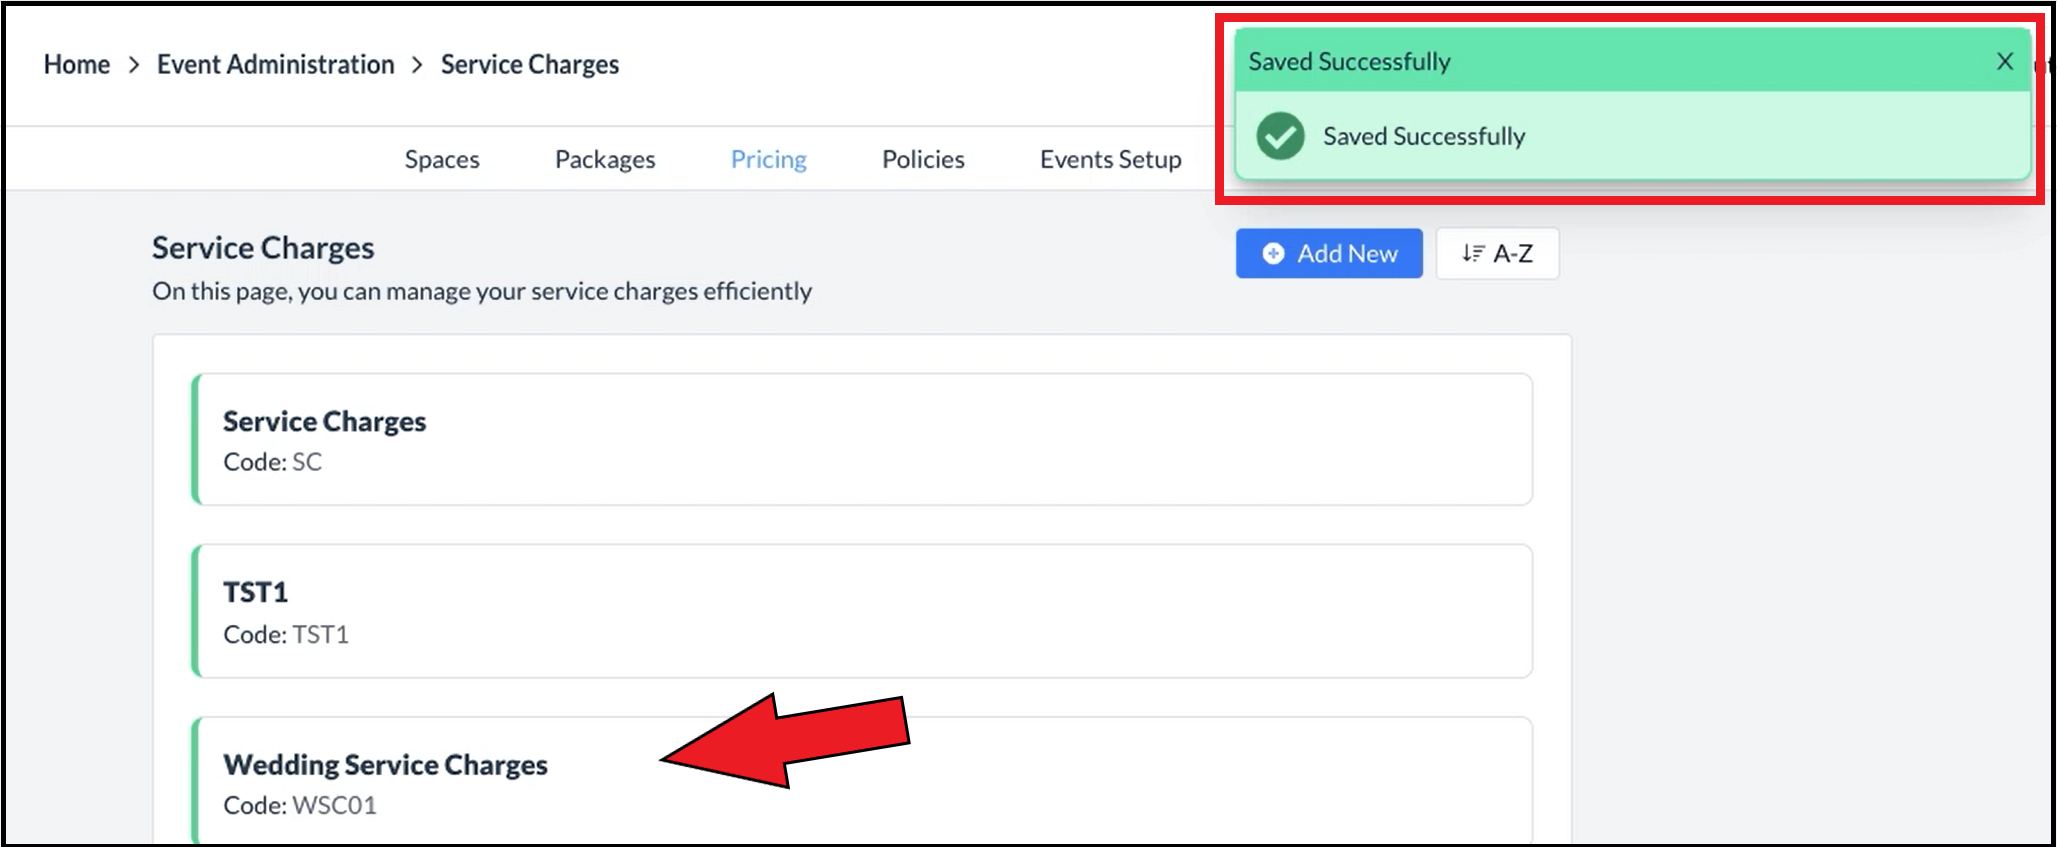Select the Pricing tab

click(x=768, y=160)
